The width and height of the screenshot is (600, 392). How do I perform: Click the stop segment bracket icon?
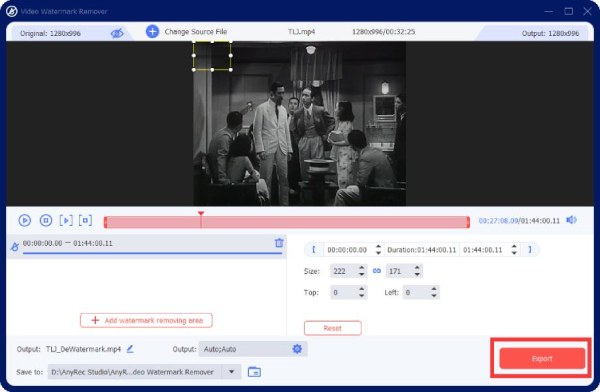click(x=85, y=220)
